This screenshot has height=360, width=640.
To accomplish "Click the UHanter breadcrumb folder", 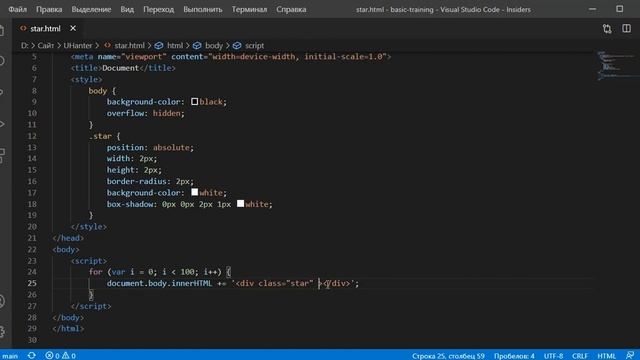I will pos(78,45).
